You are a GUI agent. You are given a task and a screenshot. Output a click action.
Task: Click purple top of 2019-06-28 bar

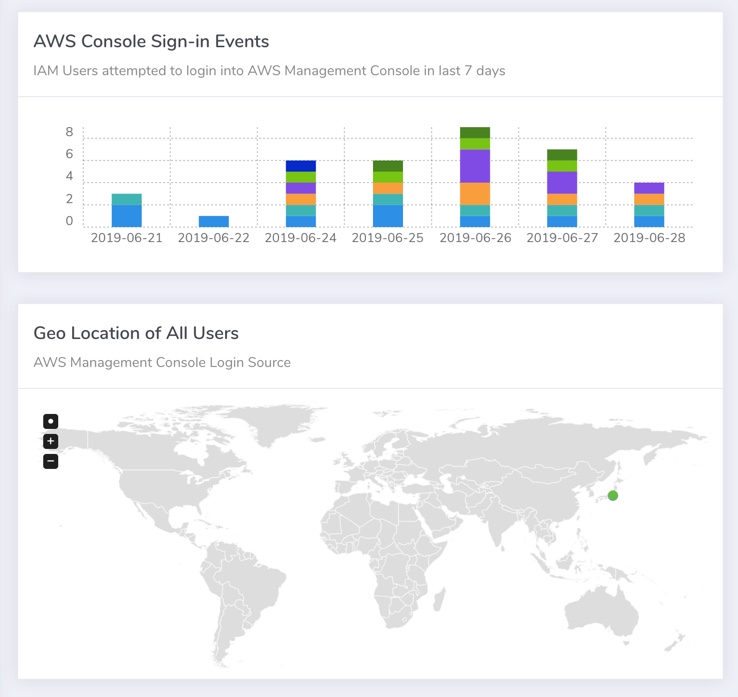pyautogui.click(x=649, y=188)
